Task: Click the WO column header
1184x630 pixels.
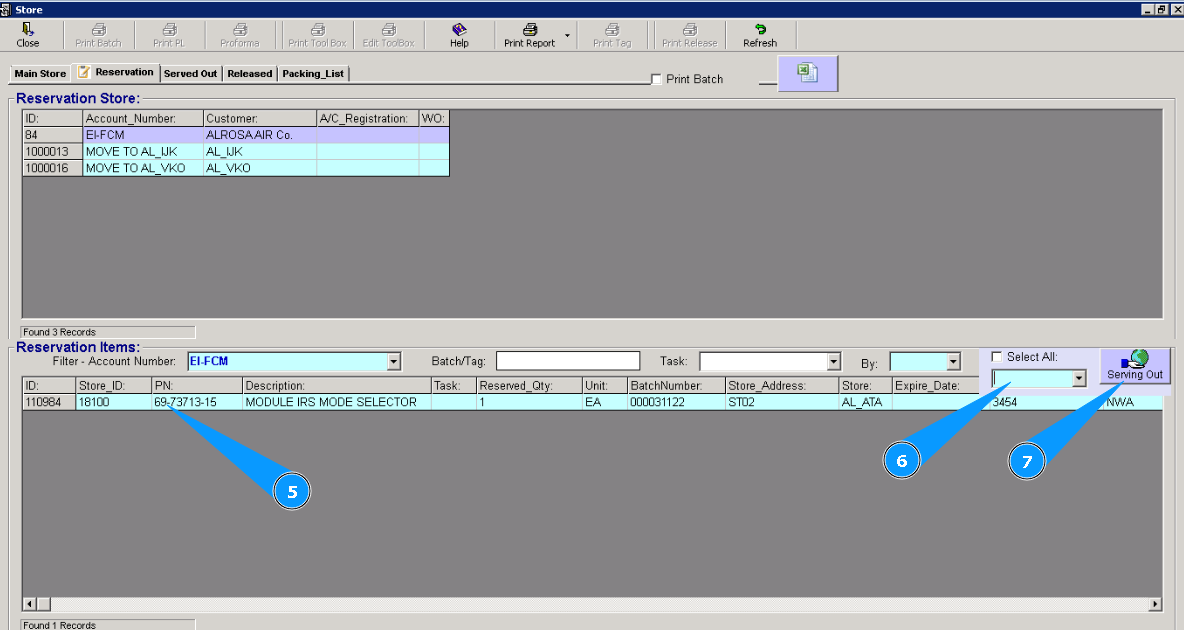Action: (434, 119)
